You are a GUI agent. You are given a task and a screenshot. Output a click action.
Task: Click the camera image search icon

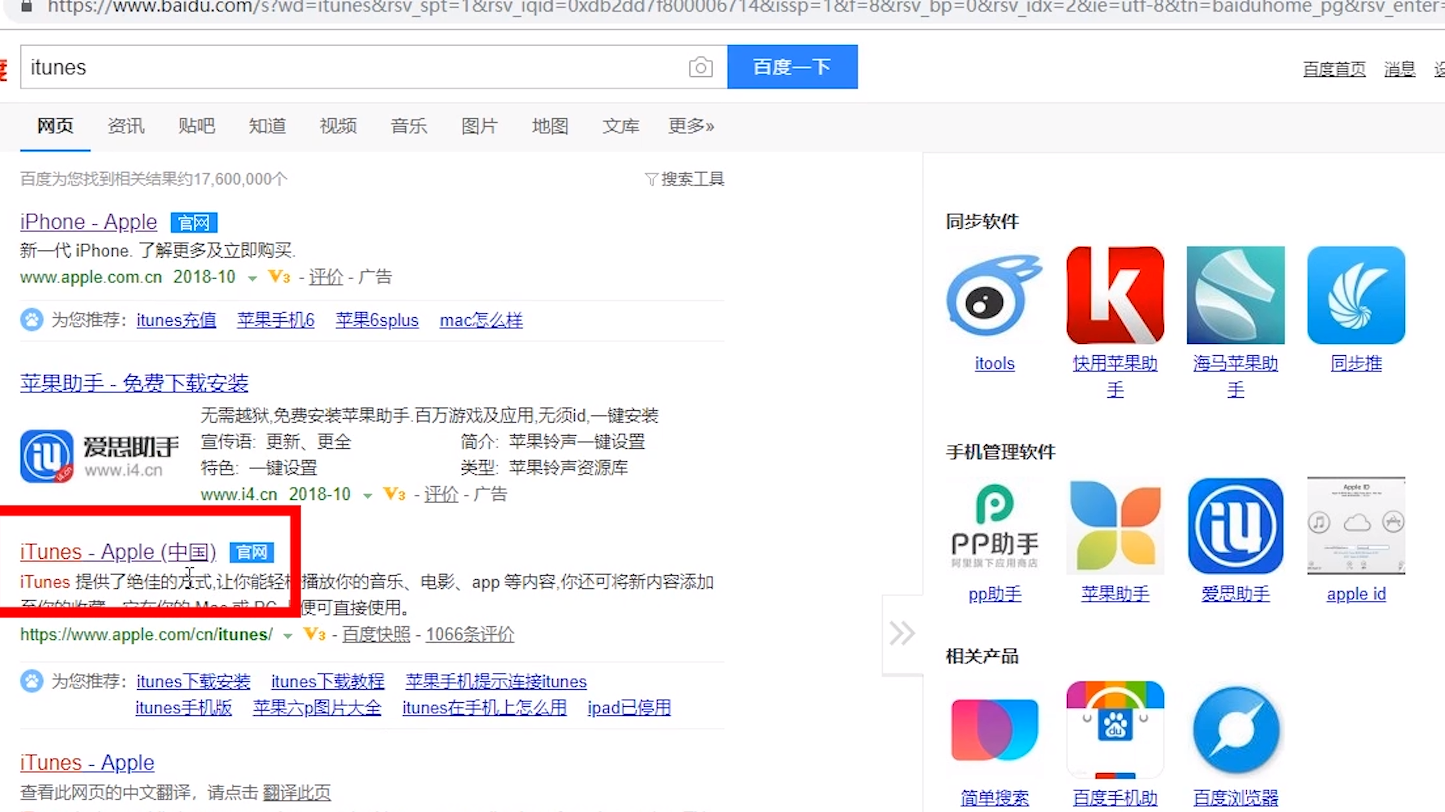click(x=701, y=67)
